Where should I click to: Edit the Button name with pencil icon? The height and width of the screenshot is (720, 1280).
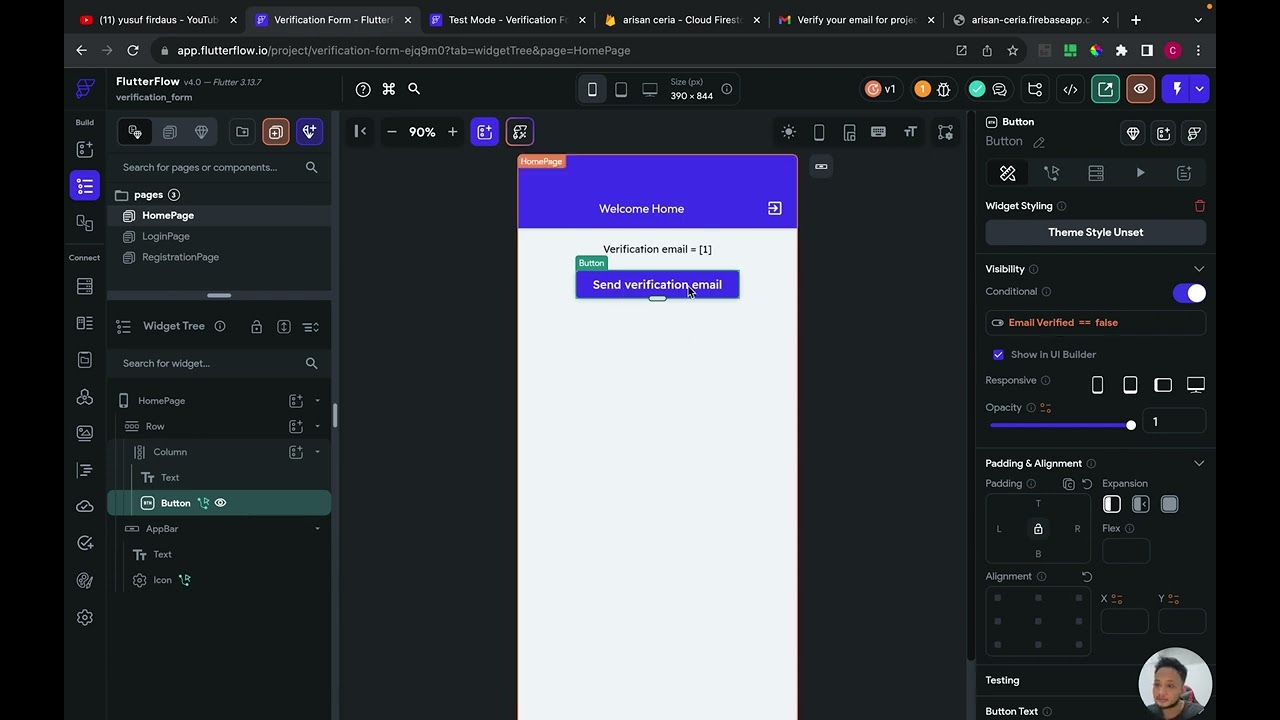[1039, 142]
